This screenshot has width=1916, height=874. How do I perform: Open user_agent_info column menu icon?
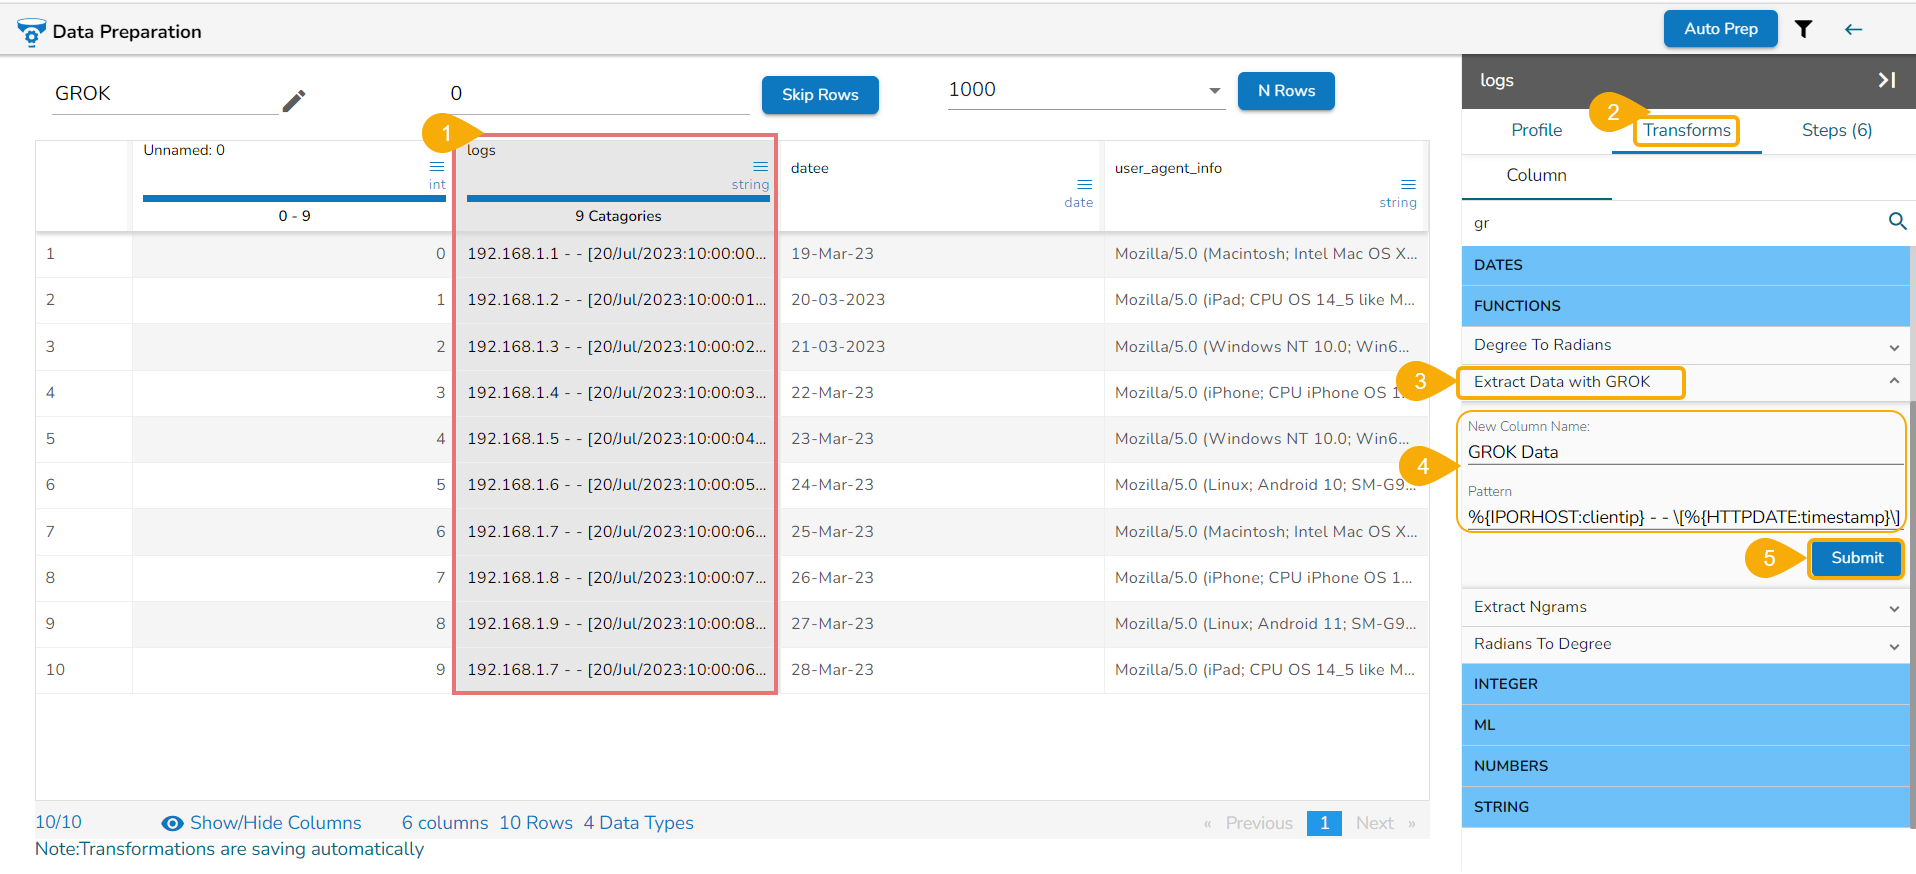(x=1408, y=184)
